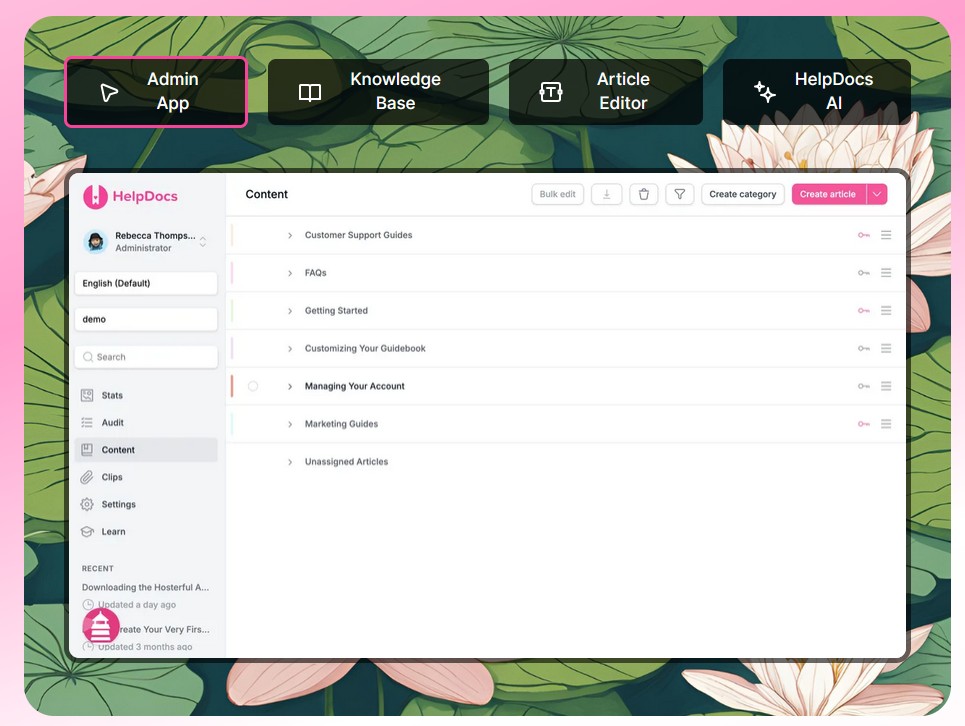This screenshot has height=726, width=965.
Task: Click the Unassigned Articles label
Action: click(x=346, y=461)
